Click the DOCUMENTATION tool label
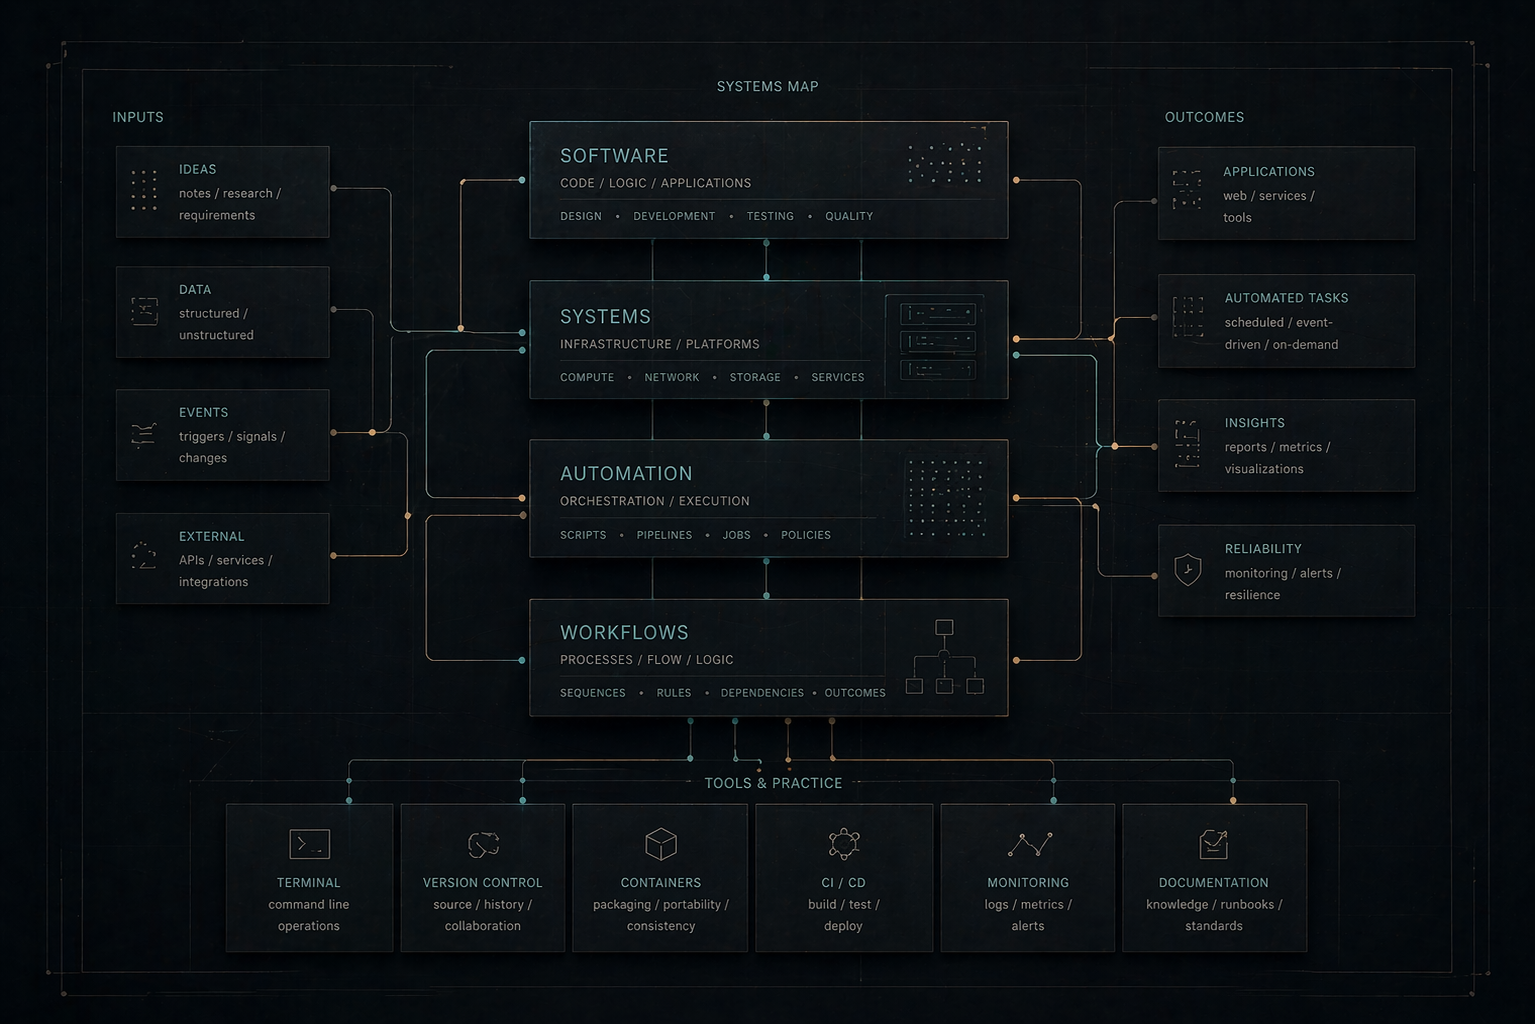Screen dimensions: 1535x1024 coord(1213,883)
